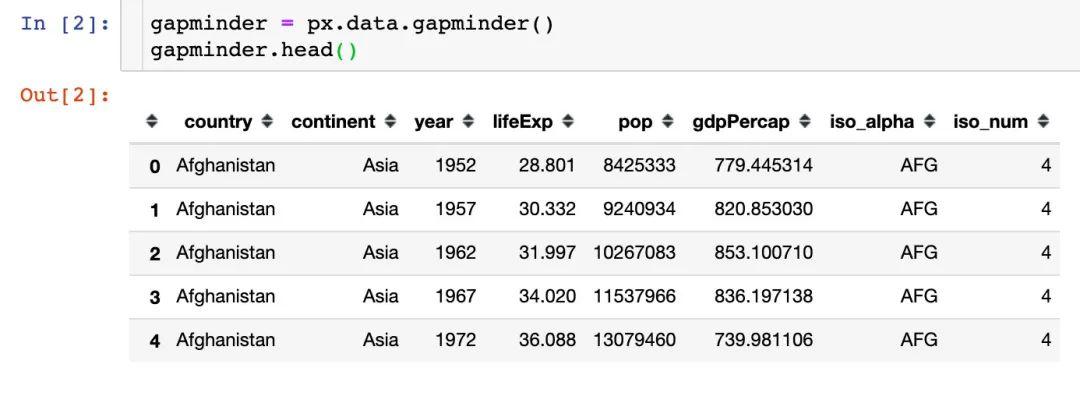Click the 1957 year cell
The width and height of the screenshot is (1080, 396).
[x=455, y=209]
